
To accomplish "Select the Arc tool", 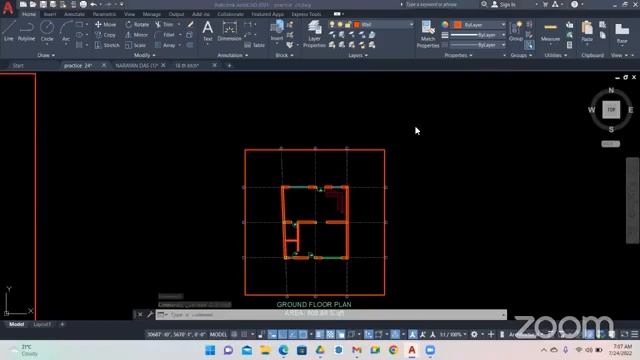I will [x=66, y=31].
